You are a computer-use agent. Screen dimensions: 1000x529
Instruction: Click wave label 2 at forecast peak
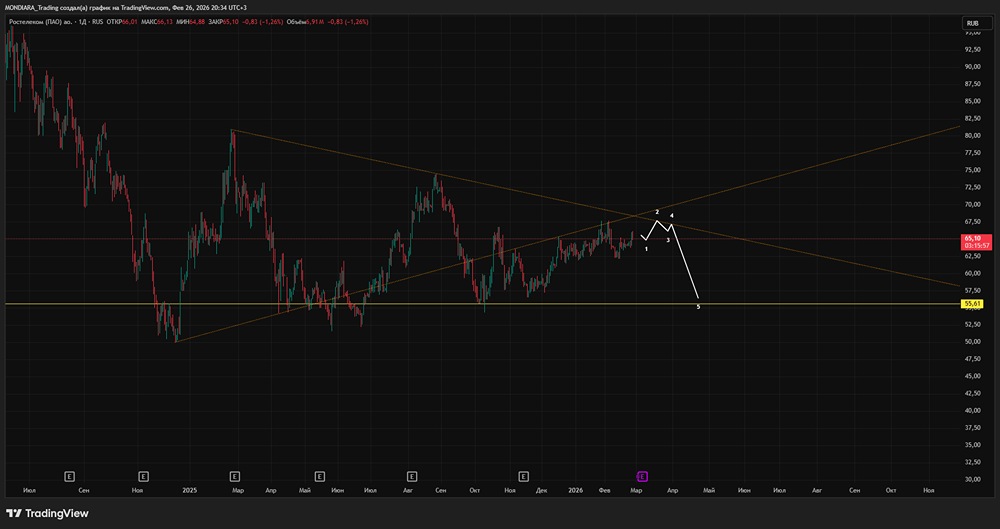click(x=657, y=212)
